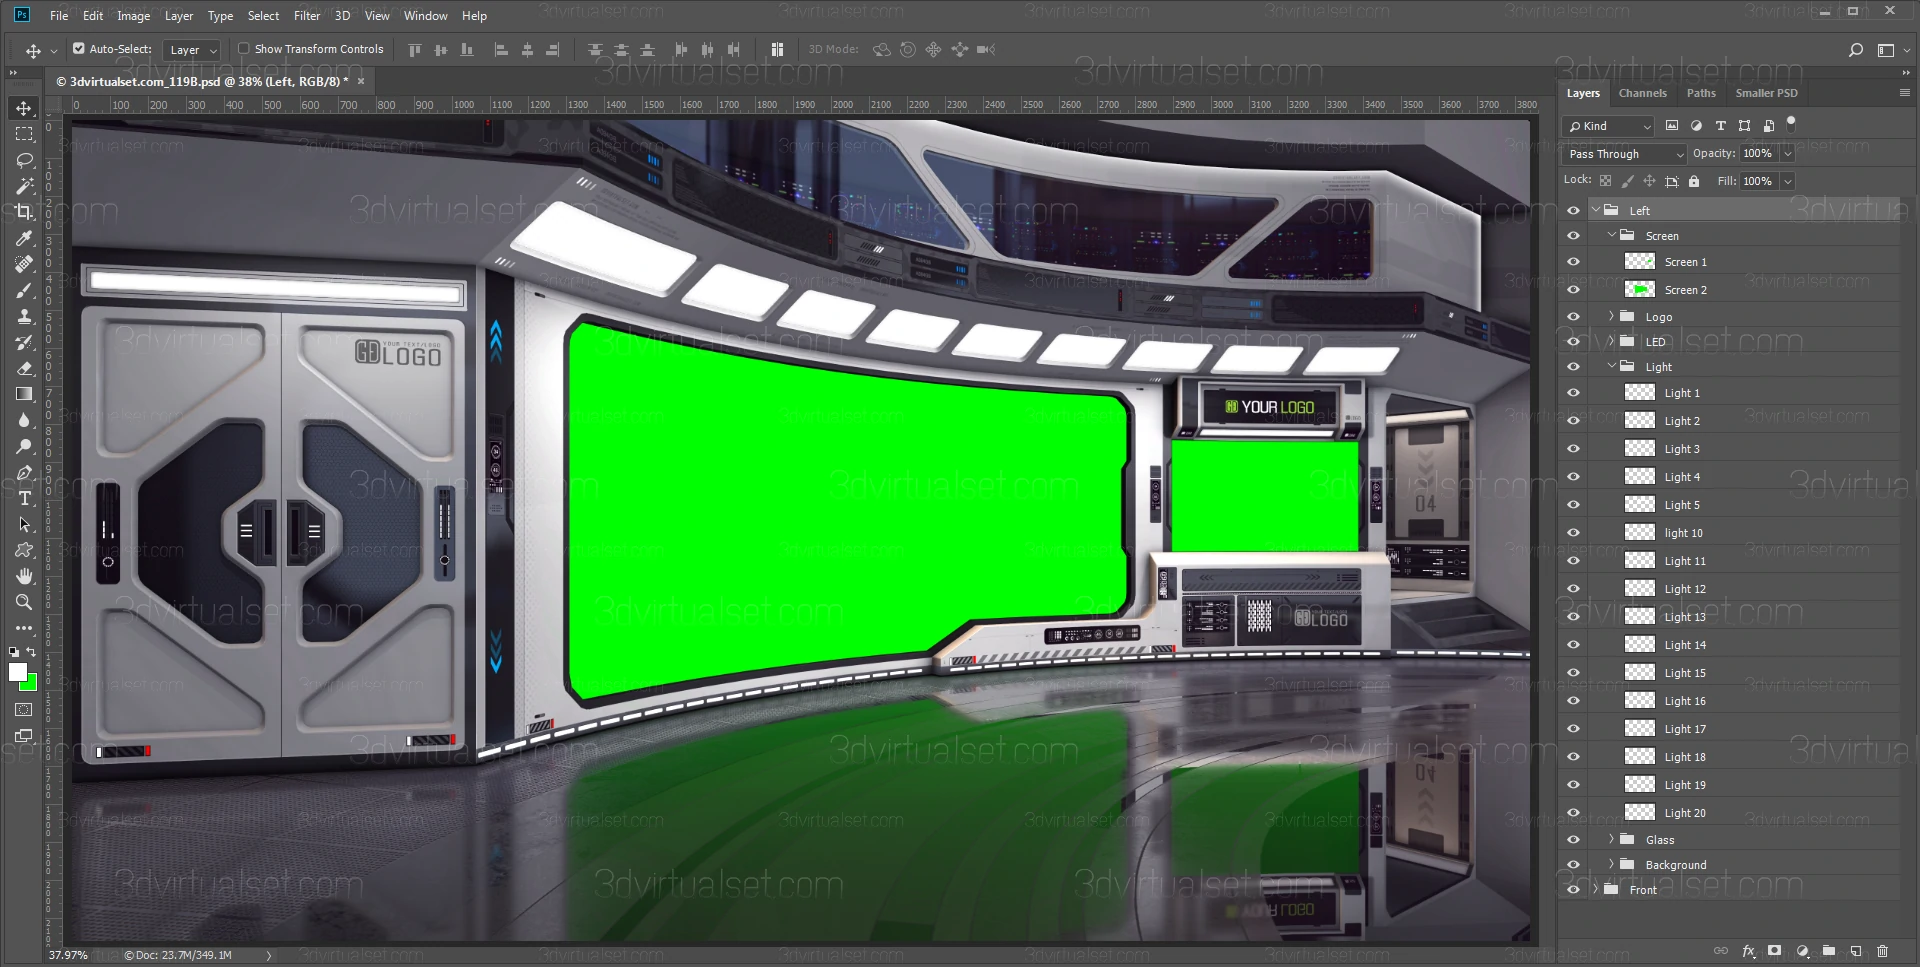The image size is (1920, 967).
Task: Click the green background color swatch
Action: point(31,685)
